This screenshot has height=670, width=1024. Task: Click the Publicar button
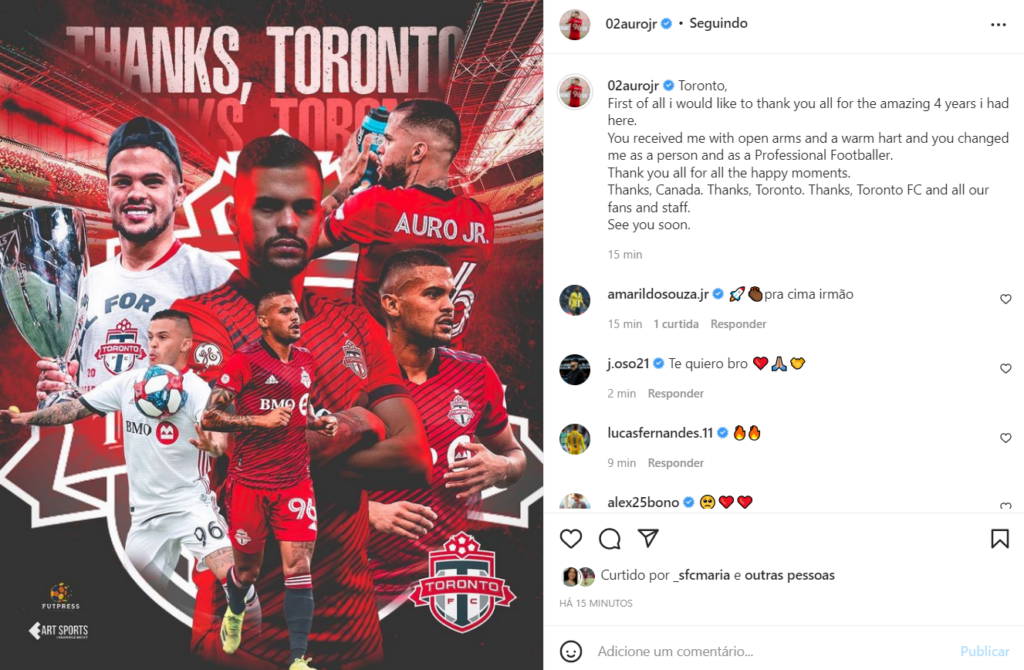click(985, 651)
